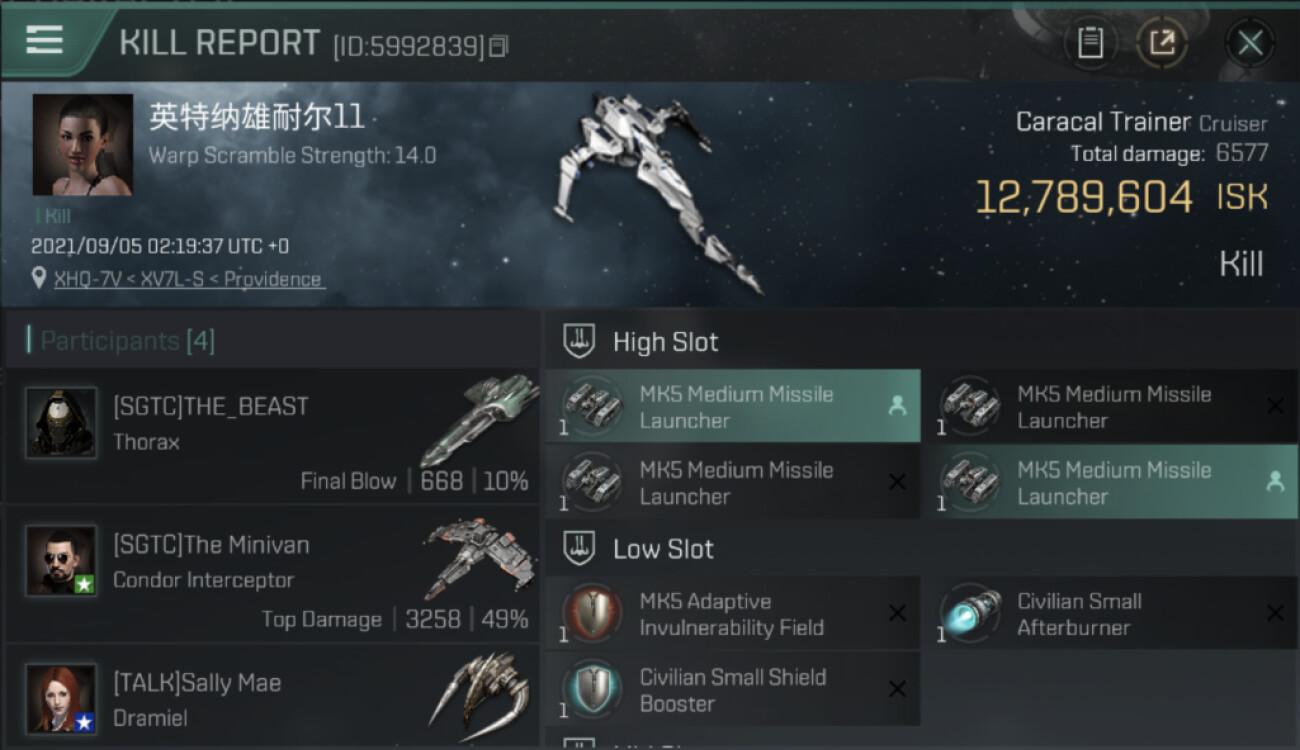This screenshot has height=750, width=1300.
Task: Select the Civilian Small Afterburner icon
Action: pyautogui.click(x=972, y=613)
